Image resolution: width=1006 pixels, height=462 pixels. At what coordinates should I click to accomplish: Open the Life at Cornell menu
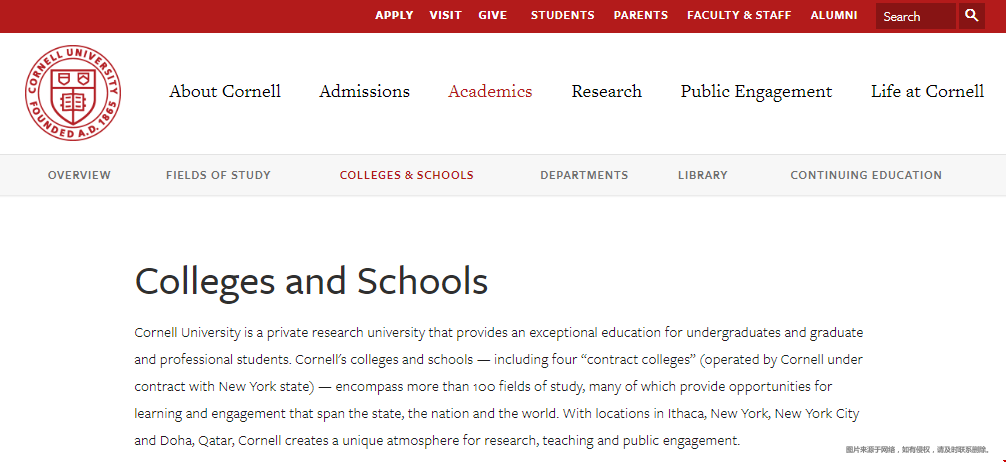click(927, 91)
